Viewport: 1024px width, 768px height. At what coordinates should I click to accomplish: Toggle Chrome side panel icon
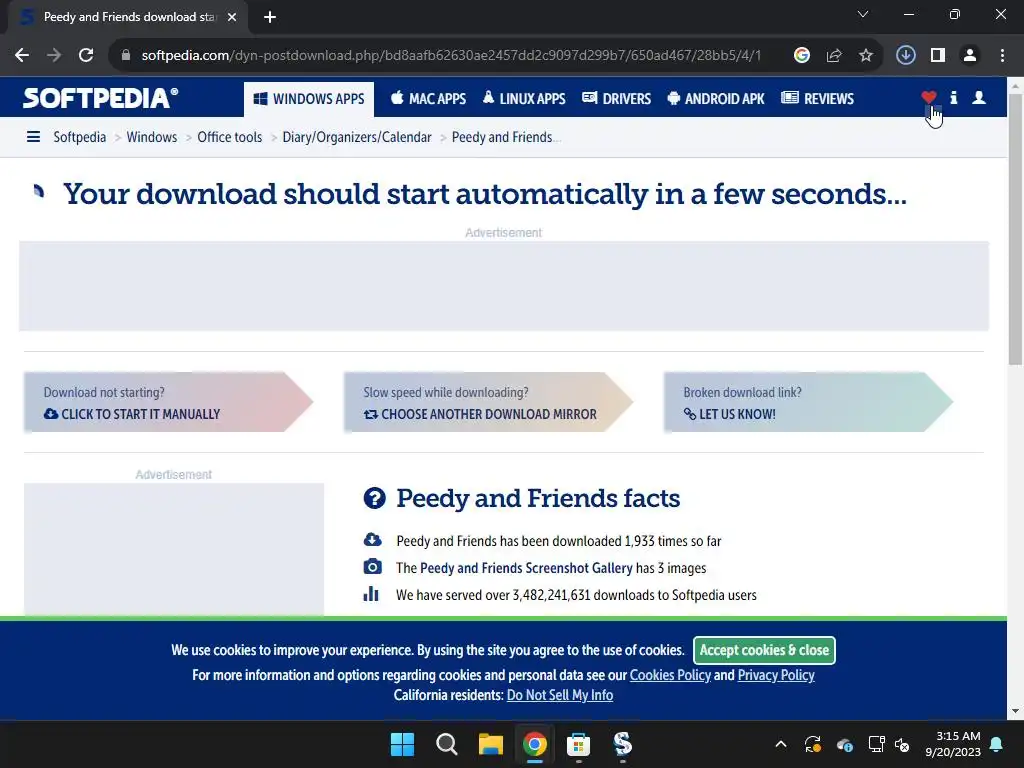(938, 56)
